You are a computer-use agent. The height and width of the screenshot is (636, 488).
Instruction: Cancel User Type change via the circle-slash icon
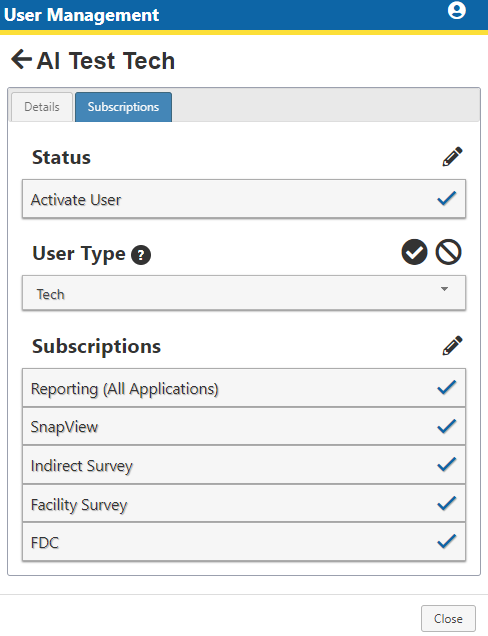[x=448, y=252]
